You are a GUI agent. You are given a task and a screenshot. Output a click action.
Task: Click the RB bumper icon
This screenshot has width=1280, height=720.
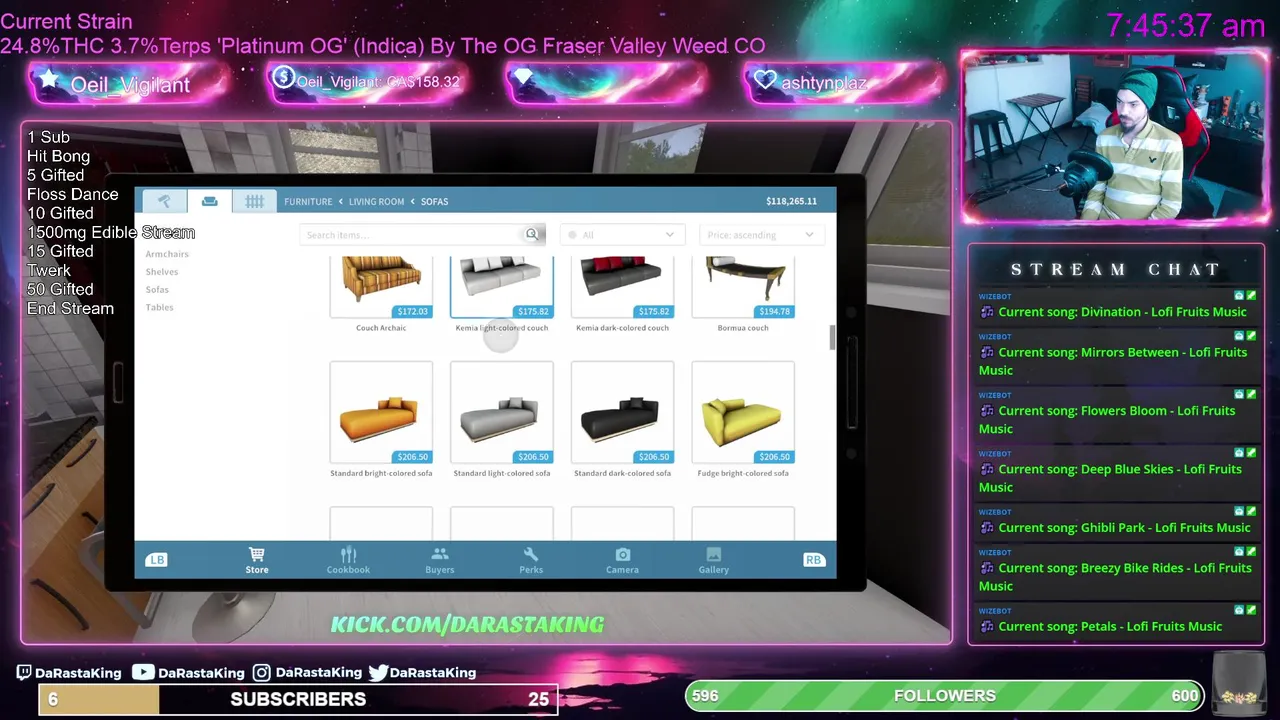[x=813, y=560]
